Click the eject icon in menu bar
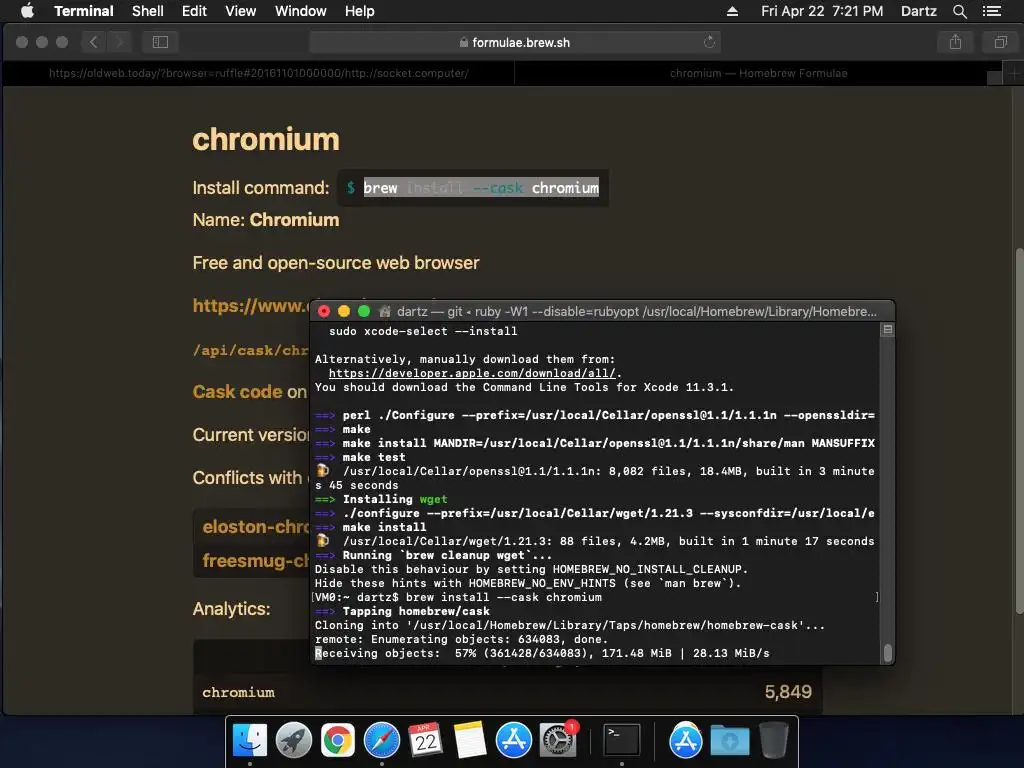This screenshot has height=768, width=1024. pos(732,11)
